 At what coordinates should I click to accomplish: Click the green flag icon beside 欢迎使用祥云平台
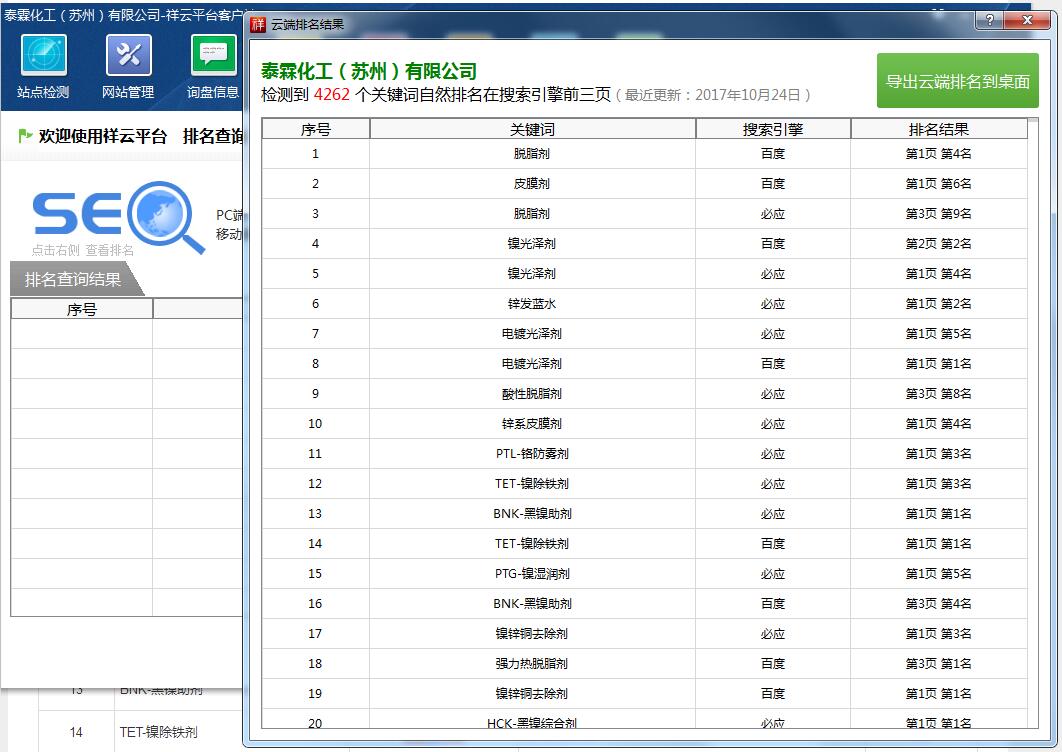pos(25,136)
